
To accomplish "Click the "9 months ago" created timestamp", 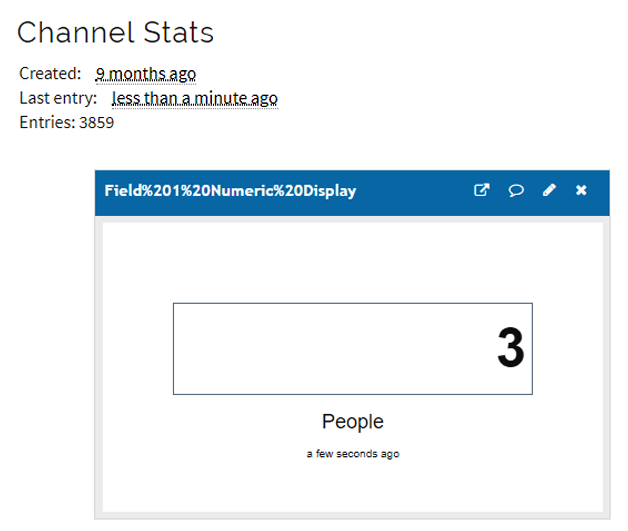I will click(145, 73).
